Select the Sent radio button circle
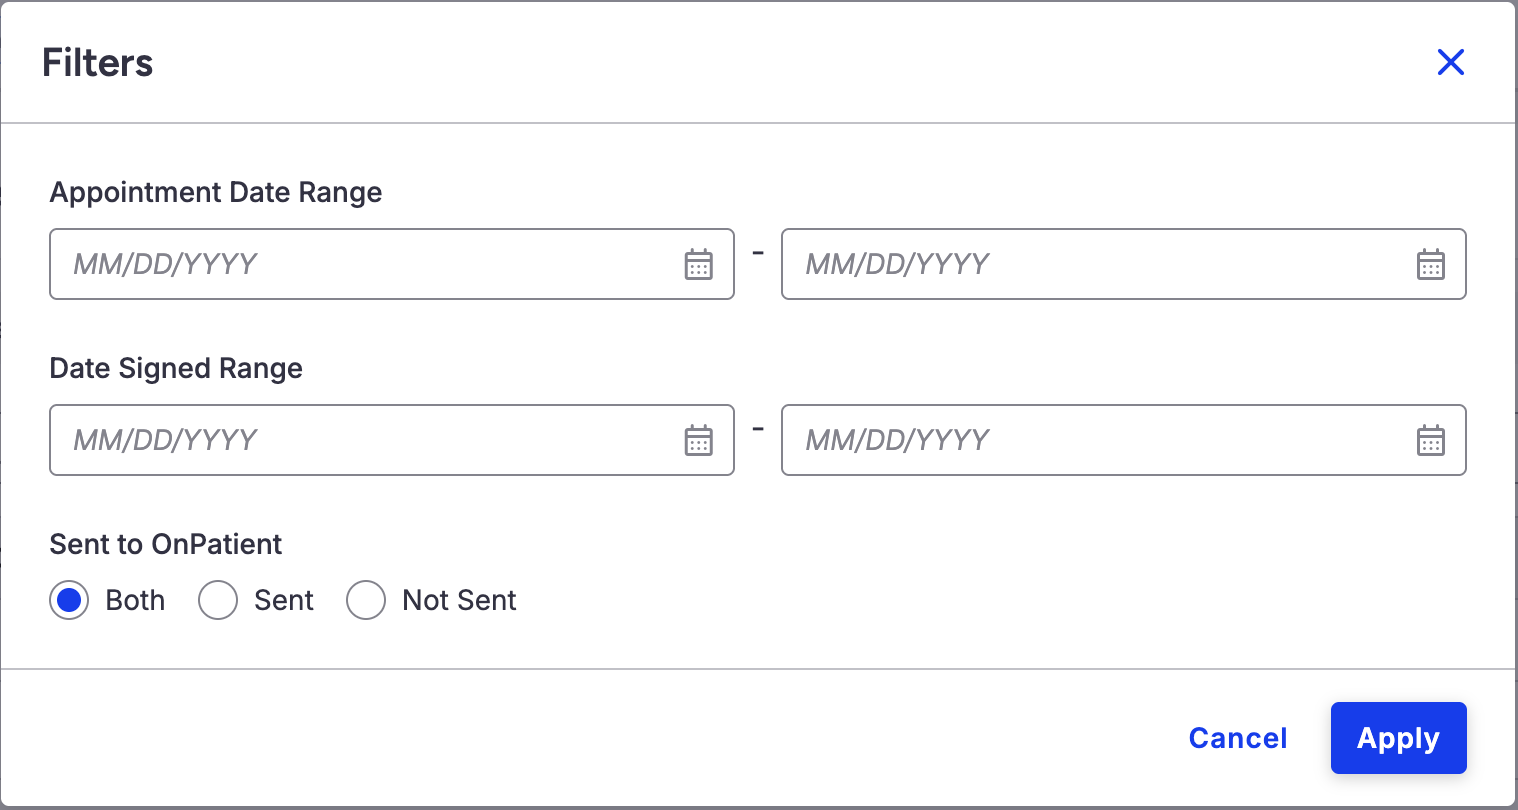Viewport: 1518px width, 810px height. (x=218, y=601)
